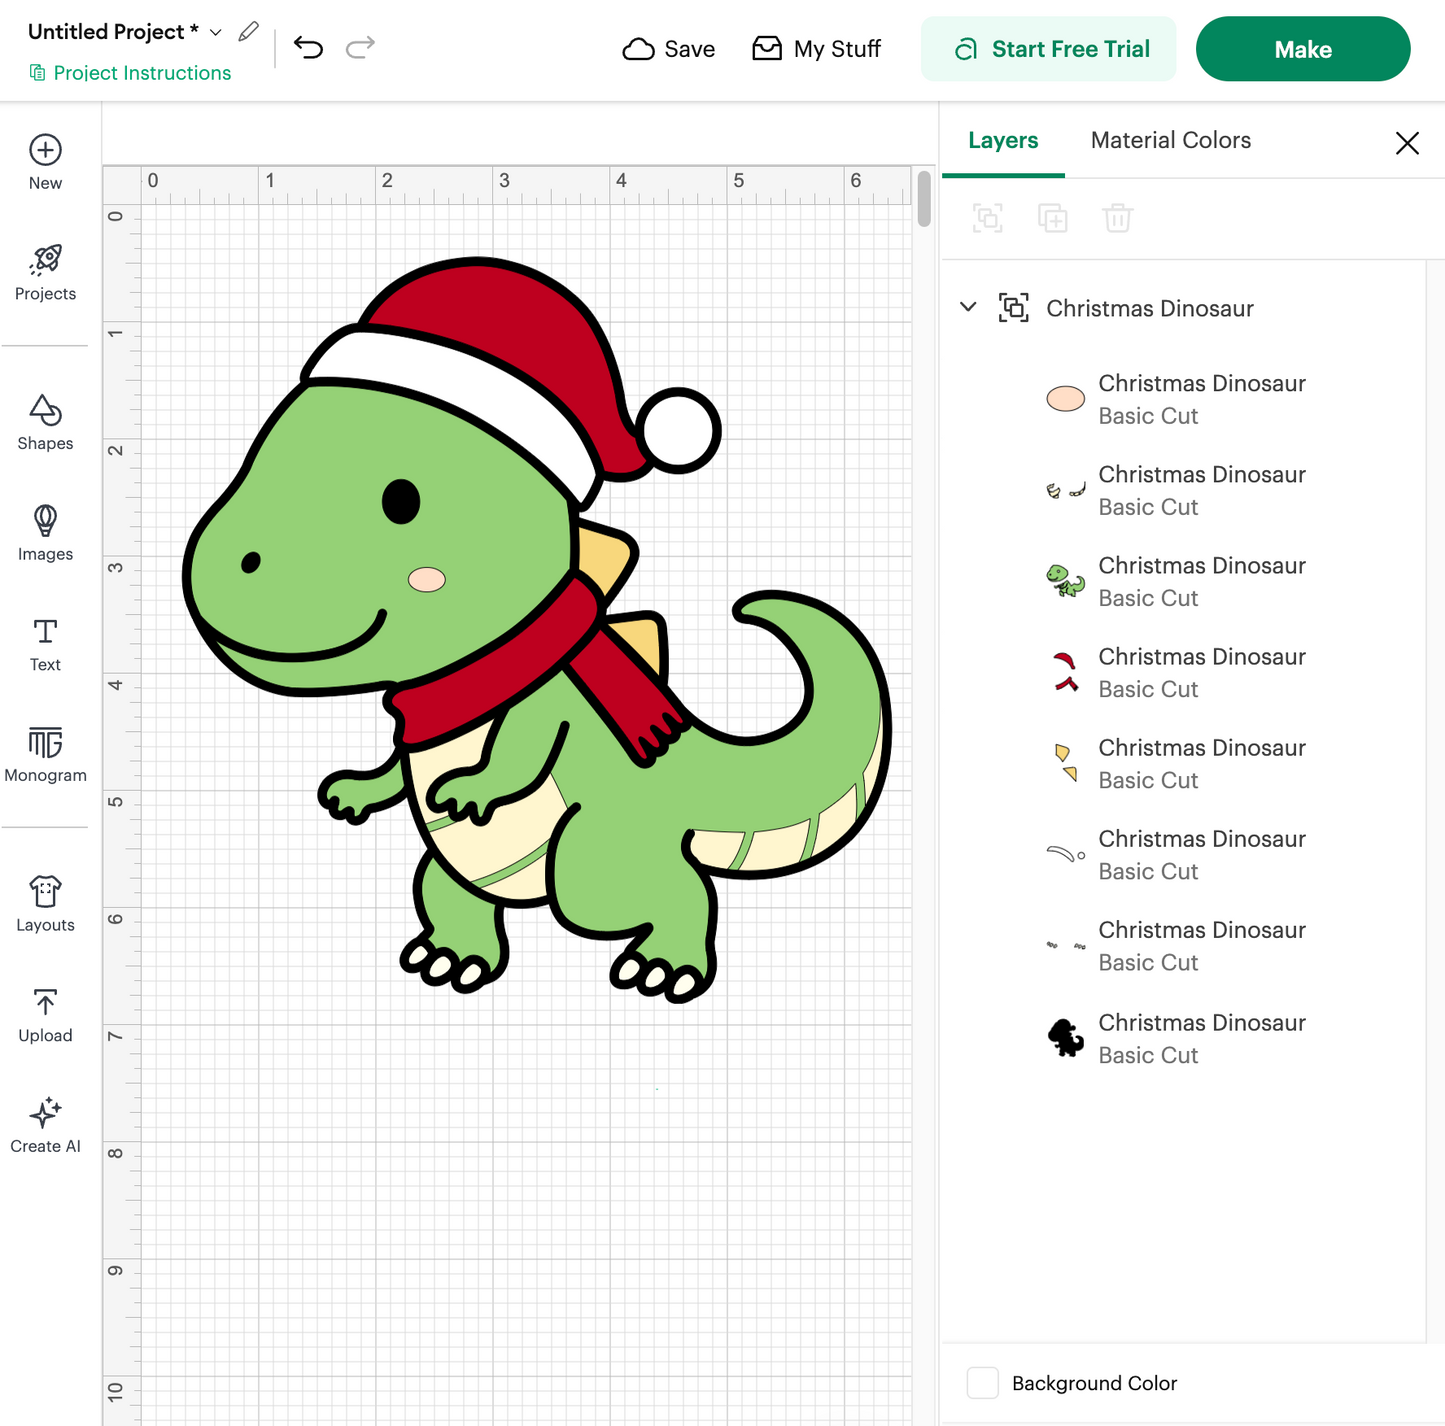
Task: Click the green Make button
Action: click(1303, 49)
